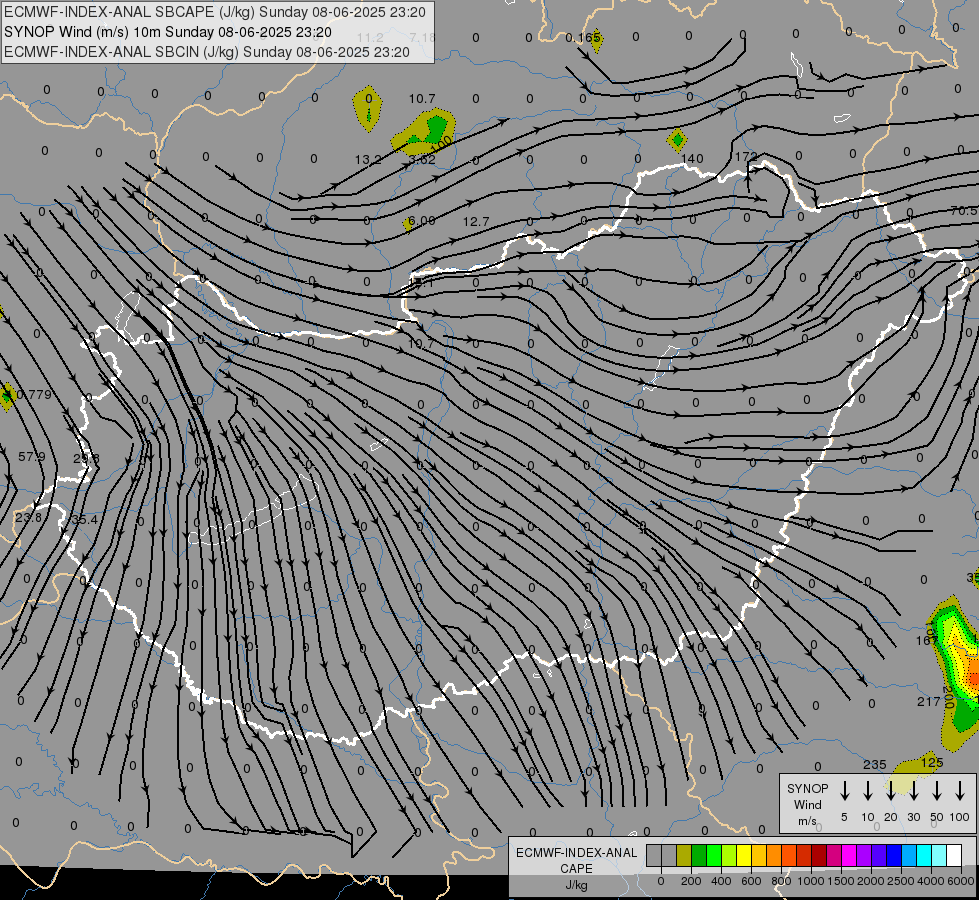Click the 235 value above wind legend

tap(875, 764)
